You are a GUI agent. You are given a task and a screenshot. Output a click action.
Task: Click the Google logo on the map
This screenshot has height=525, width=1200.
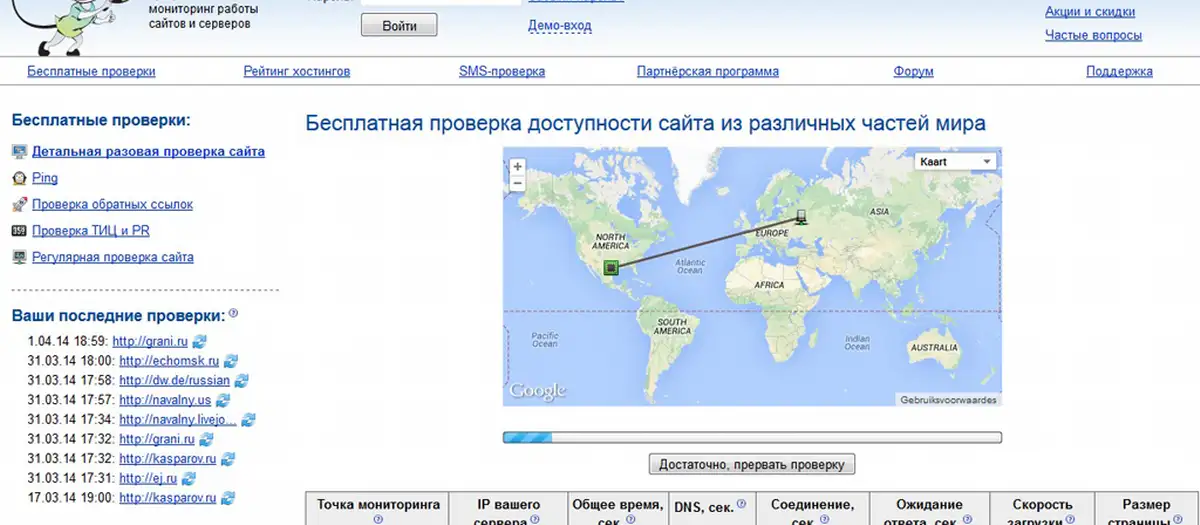click(538, 391)
